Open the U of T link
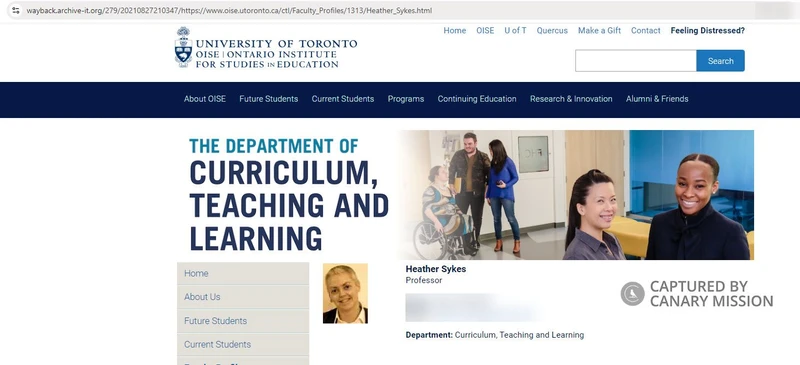This screenshot has width=800, height=365. (515, 31)
